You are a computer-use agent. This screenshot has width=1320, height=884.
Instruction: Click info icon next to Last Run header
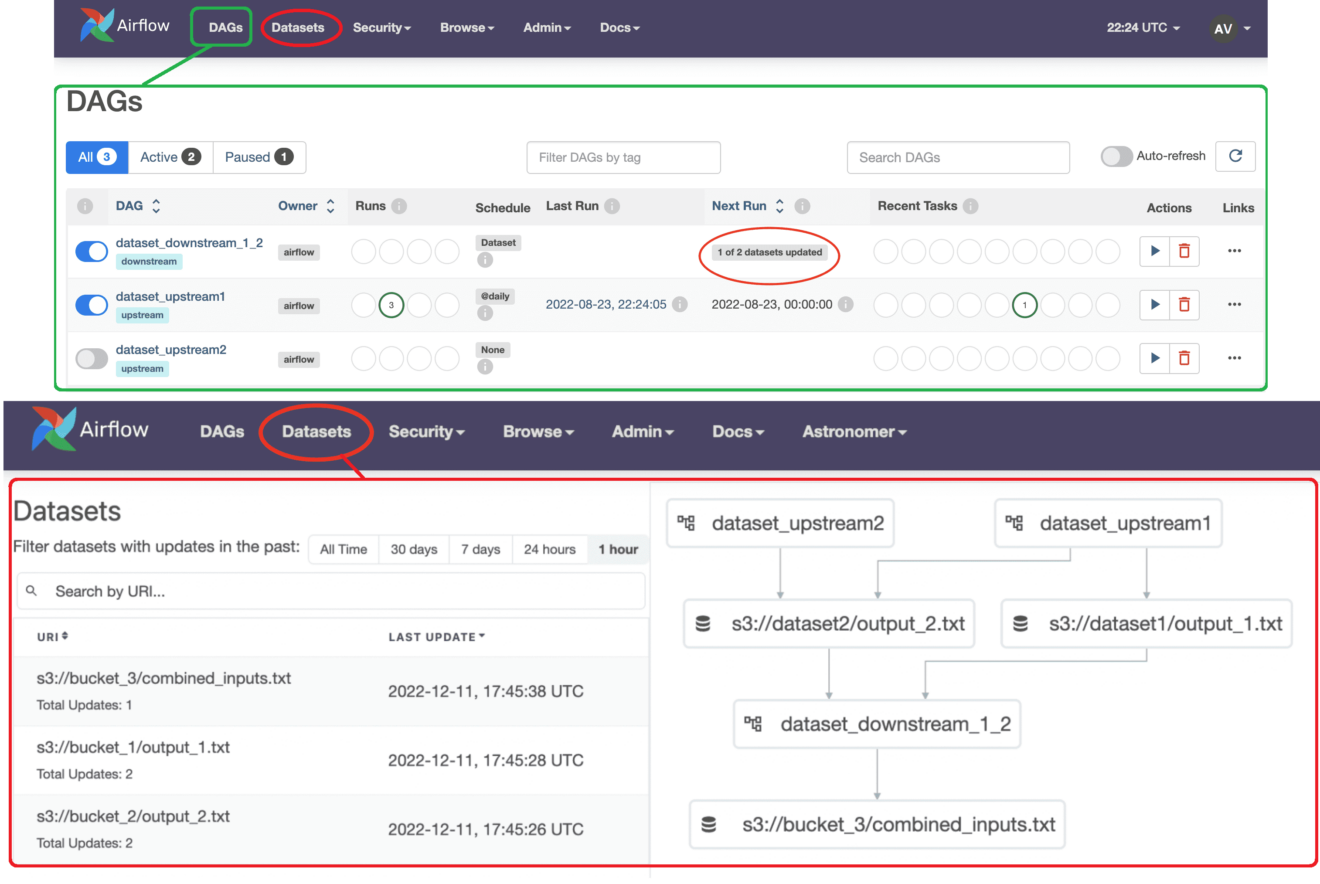pos(612,206)
